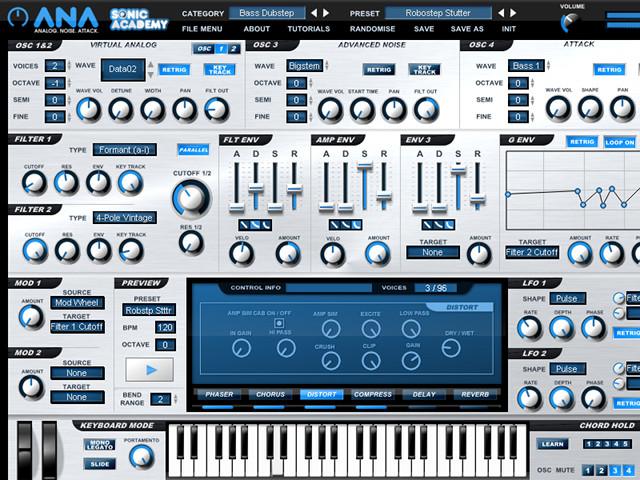Click the Res 1/2 knob
The width and height of the screenshot is (640, 480).
tap(191, 242)
